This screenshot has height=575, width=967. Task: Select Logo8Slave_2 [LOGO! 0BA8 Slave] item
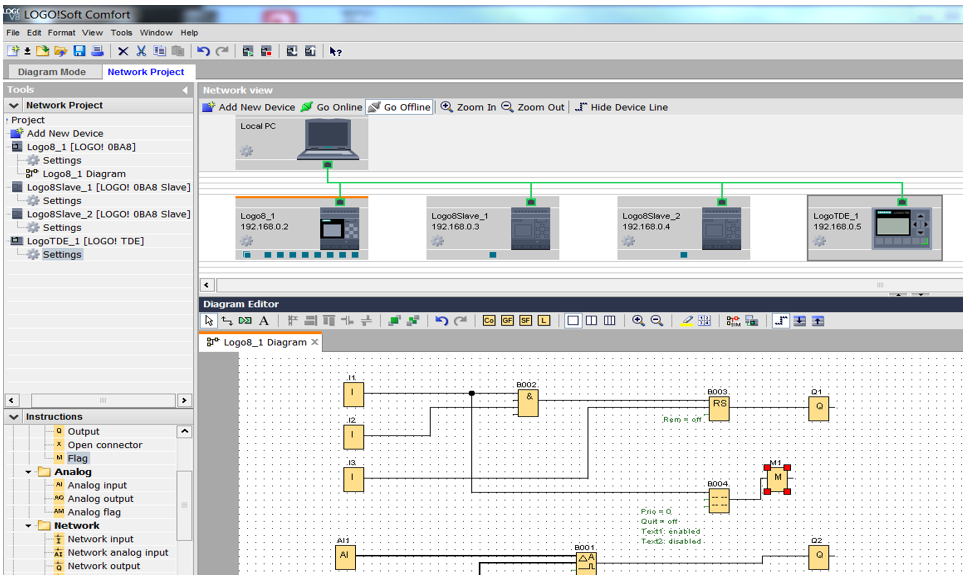coord(109,214)
